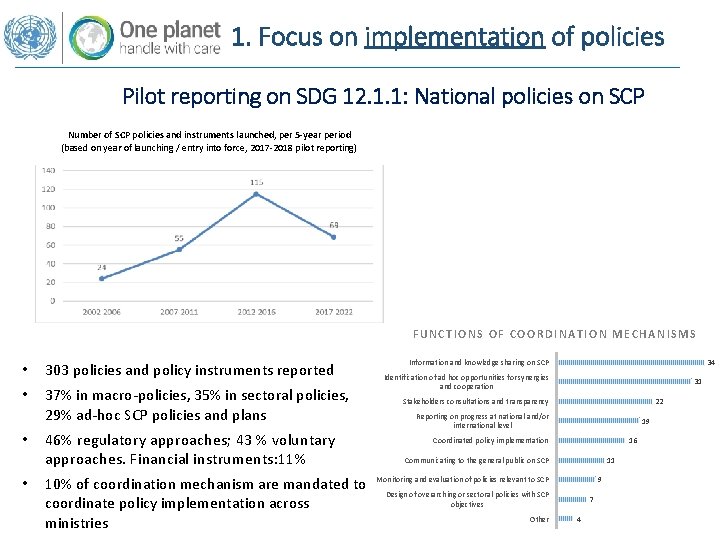Click the x-axis label 2017-2022
This screenshot has width=720, height=540.
334,312
